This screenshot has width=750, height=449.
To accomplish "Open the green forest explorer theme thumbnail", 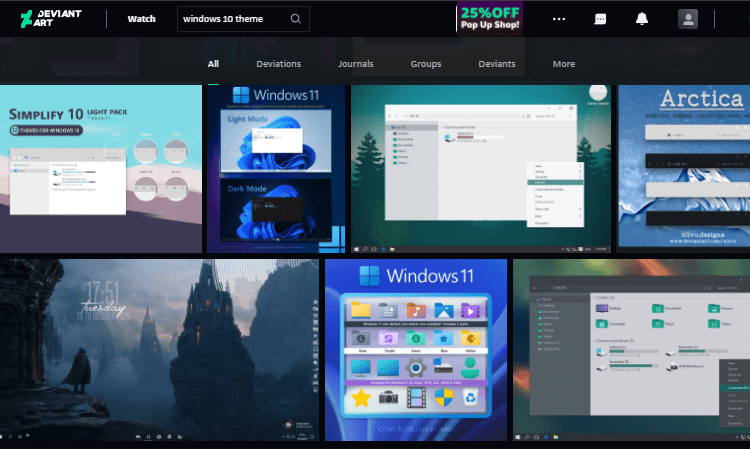I will (x=481, y=169).
